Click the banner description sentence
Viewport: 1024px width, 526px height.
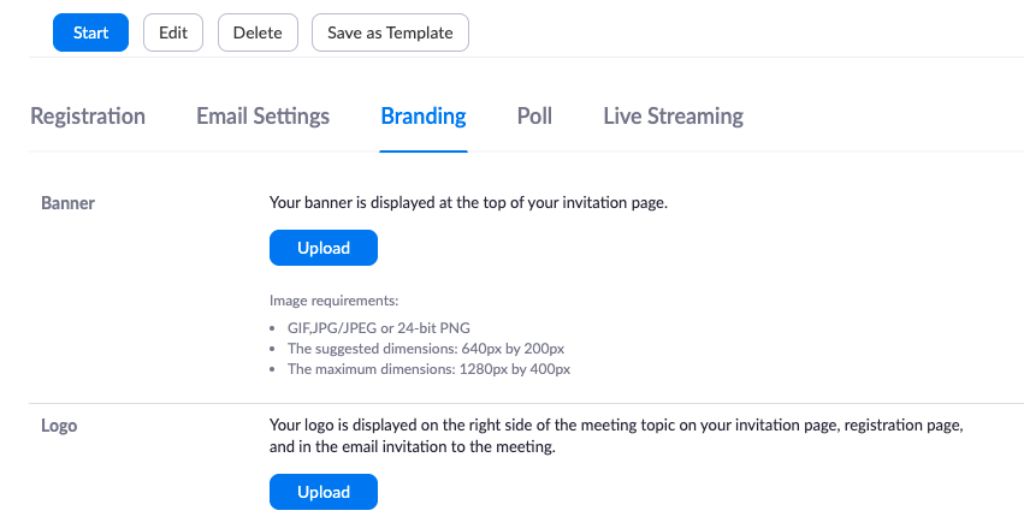coord(468,203)
